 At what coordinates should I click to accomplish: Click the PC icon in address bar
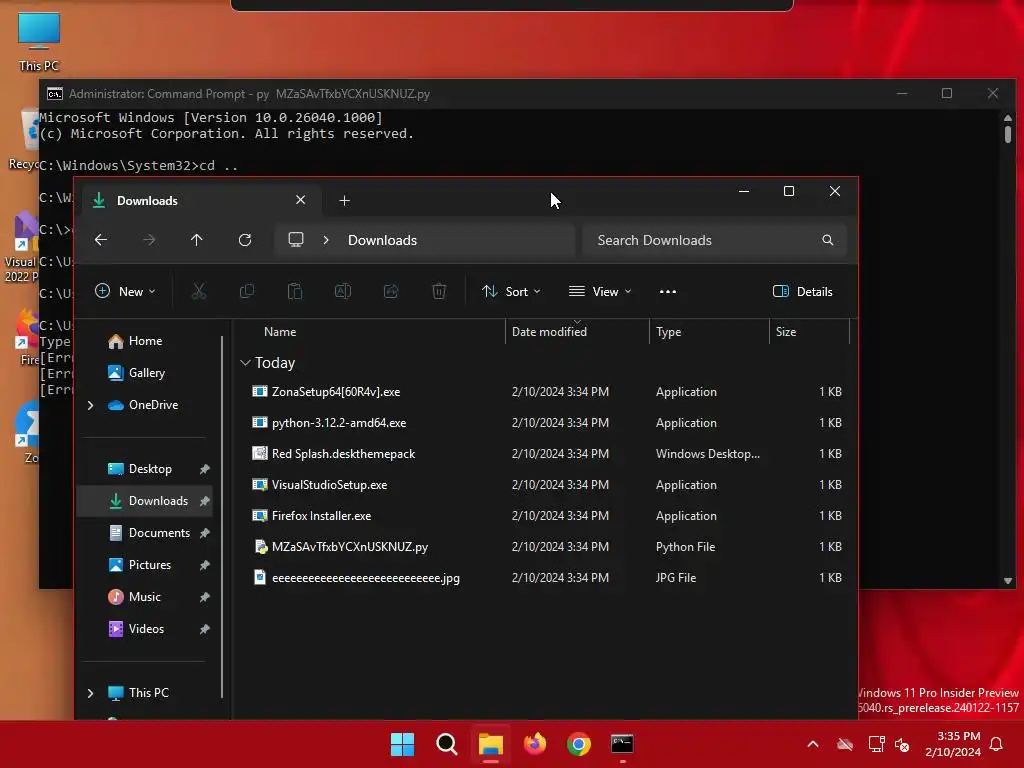(x=296, y=240)
